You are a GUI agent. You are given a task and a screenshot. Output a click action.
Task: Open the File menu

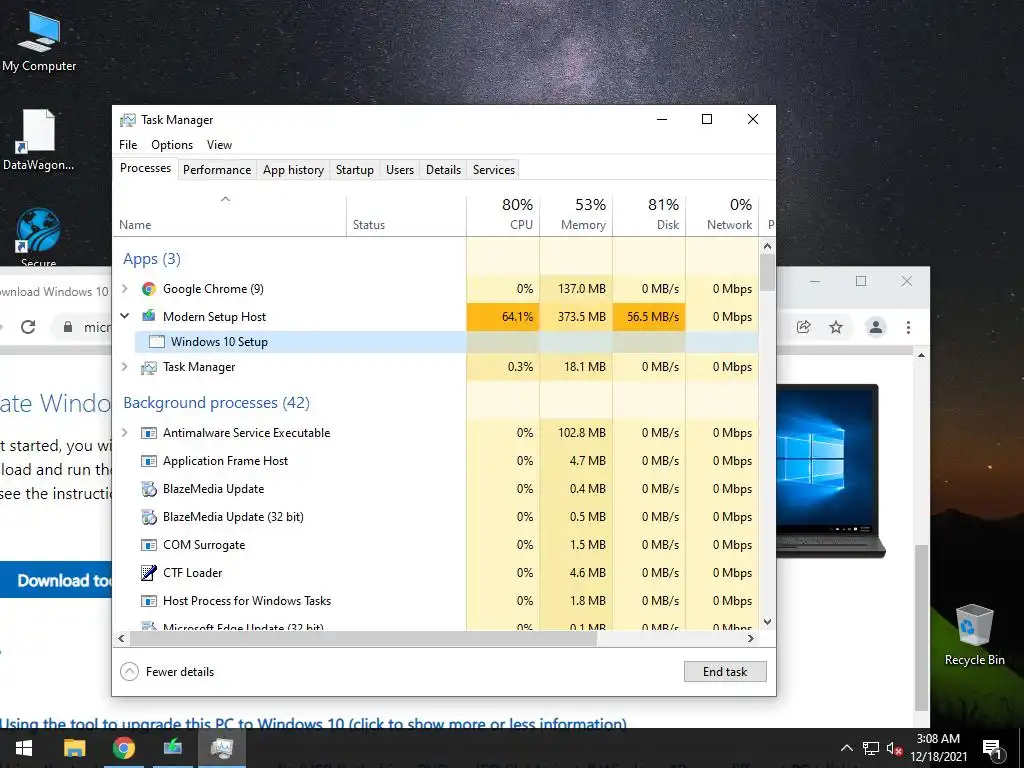tap(128, 145)
